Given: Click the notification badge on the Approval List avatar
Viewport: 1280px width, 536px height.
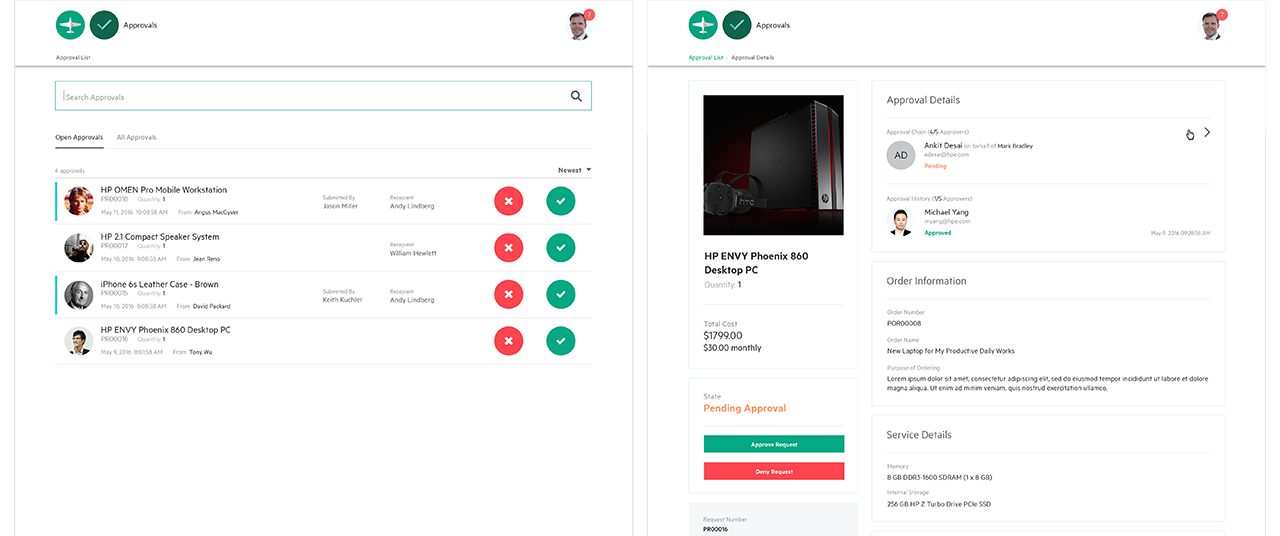Looking at the screenshot, I should click(589, 15).
